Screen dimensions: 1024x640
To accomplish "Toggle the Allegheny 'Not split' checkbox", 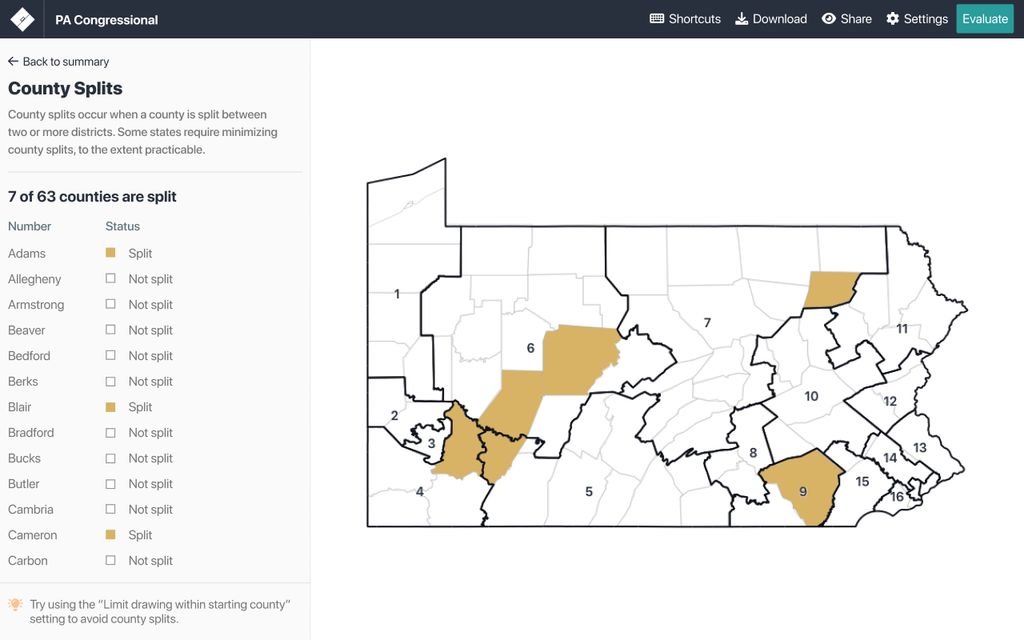I will (x=110, y=278).
